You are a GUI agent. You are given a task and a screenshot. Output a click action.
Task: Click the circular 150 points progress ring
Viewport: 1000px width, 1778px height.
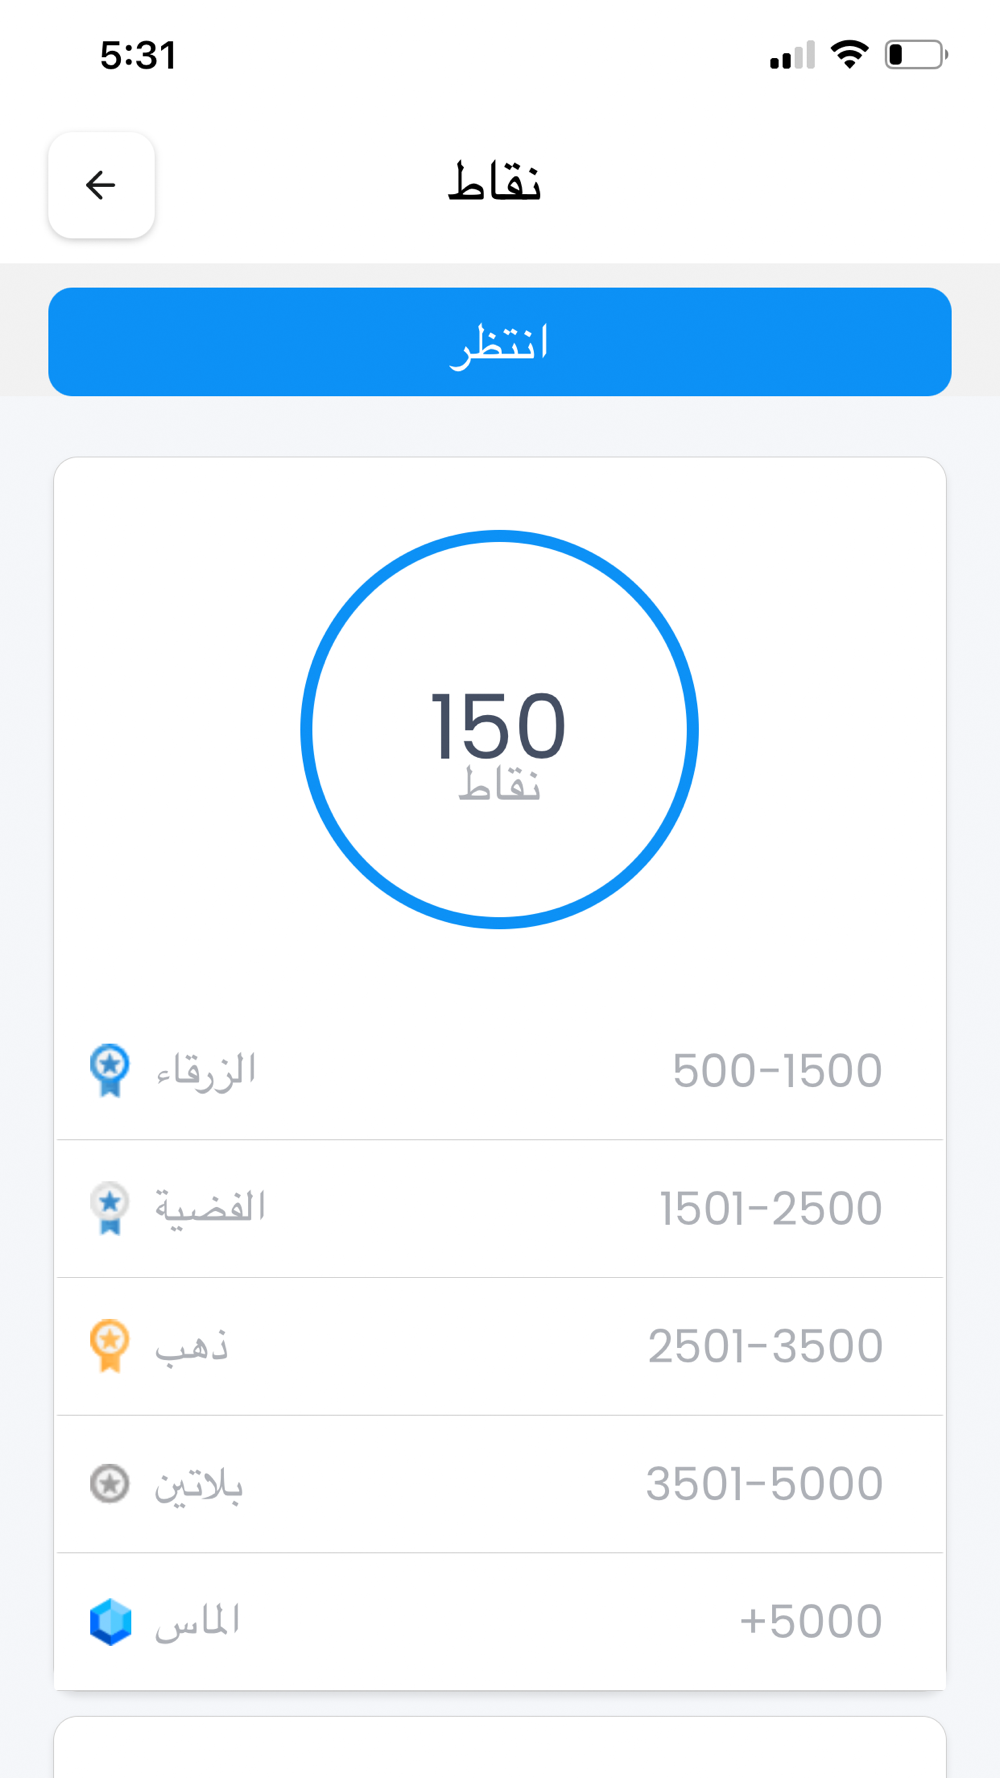pos(500,729)
